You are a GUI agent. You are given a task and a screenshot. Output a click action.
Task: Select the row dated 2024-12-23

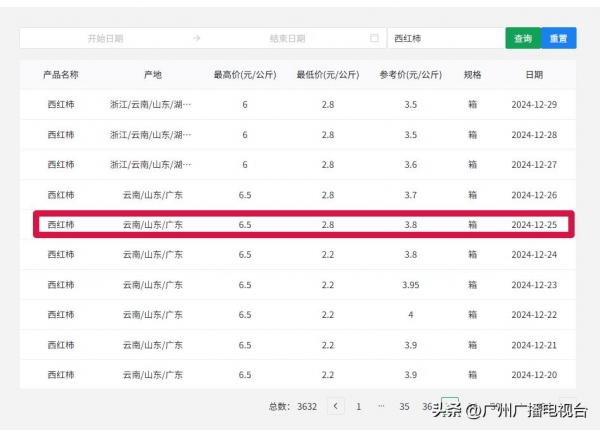[300, 285]
